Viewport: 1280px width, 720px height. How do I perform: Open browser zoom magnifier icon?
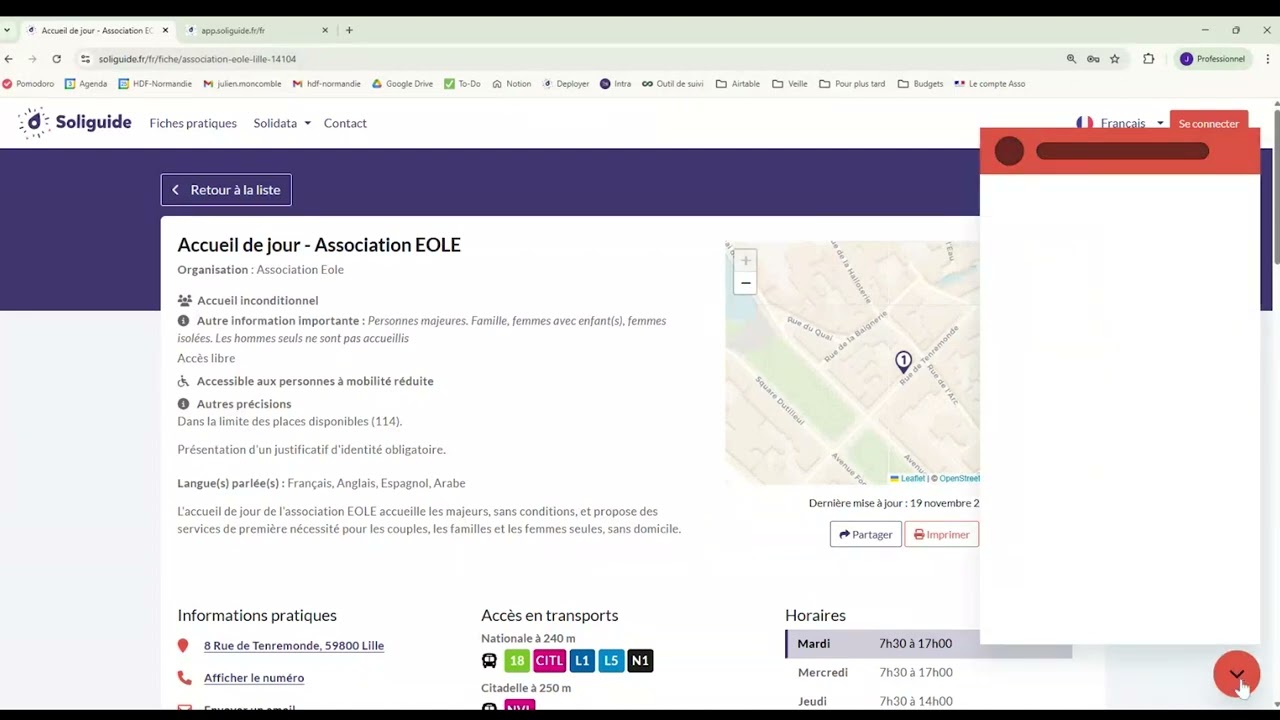click(1071, 59)
